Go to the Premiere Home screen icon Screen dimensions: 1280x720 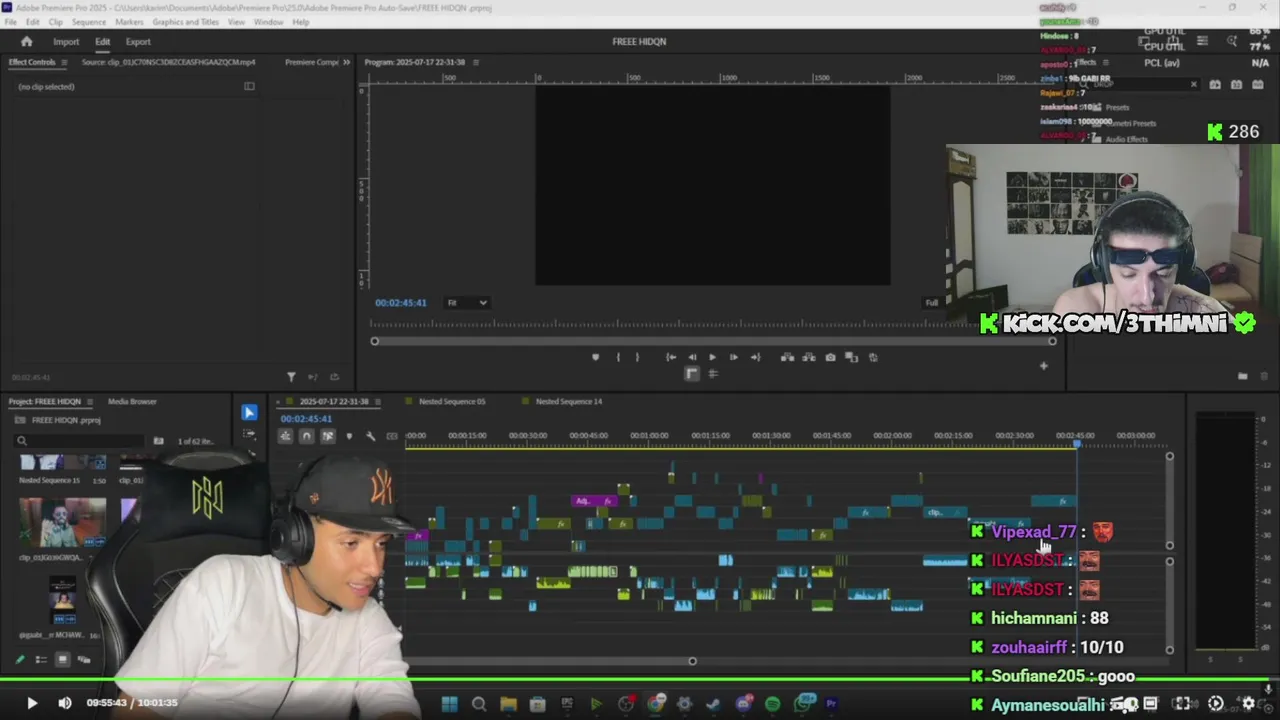point(27,41)
